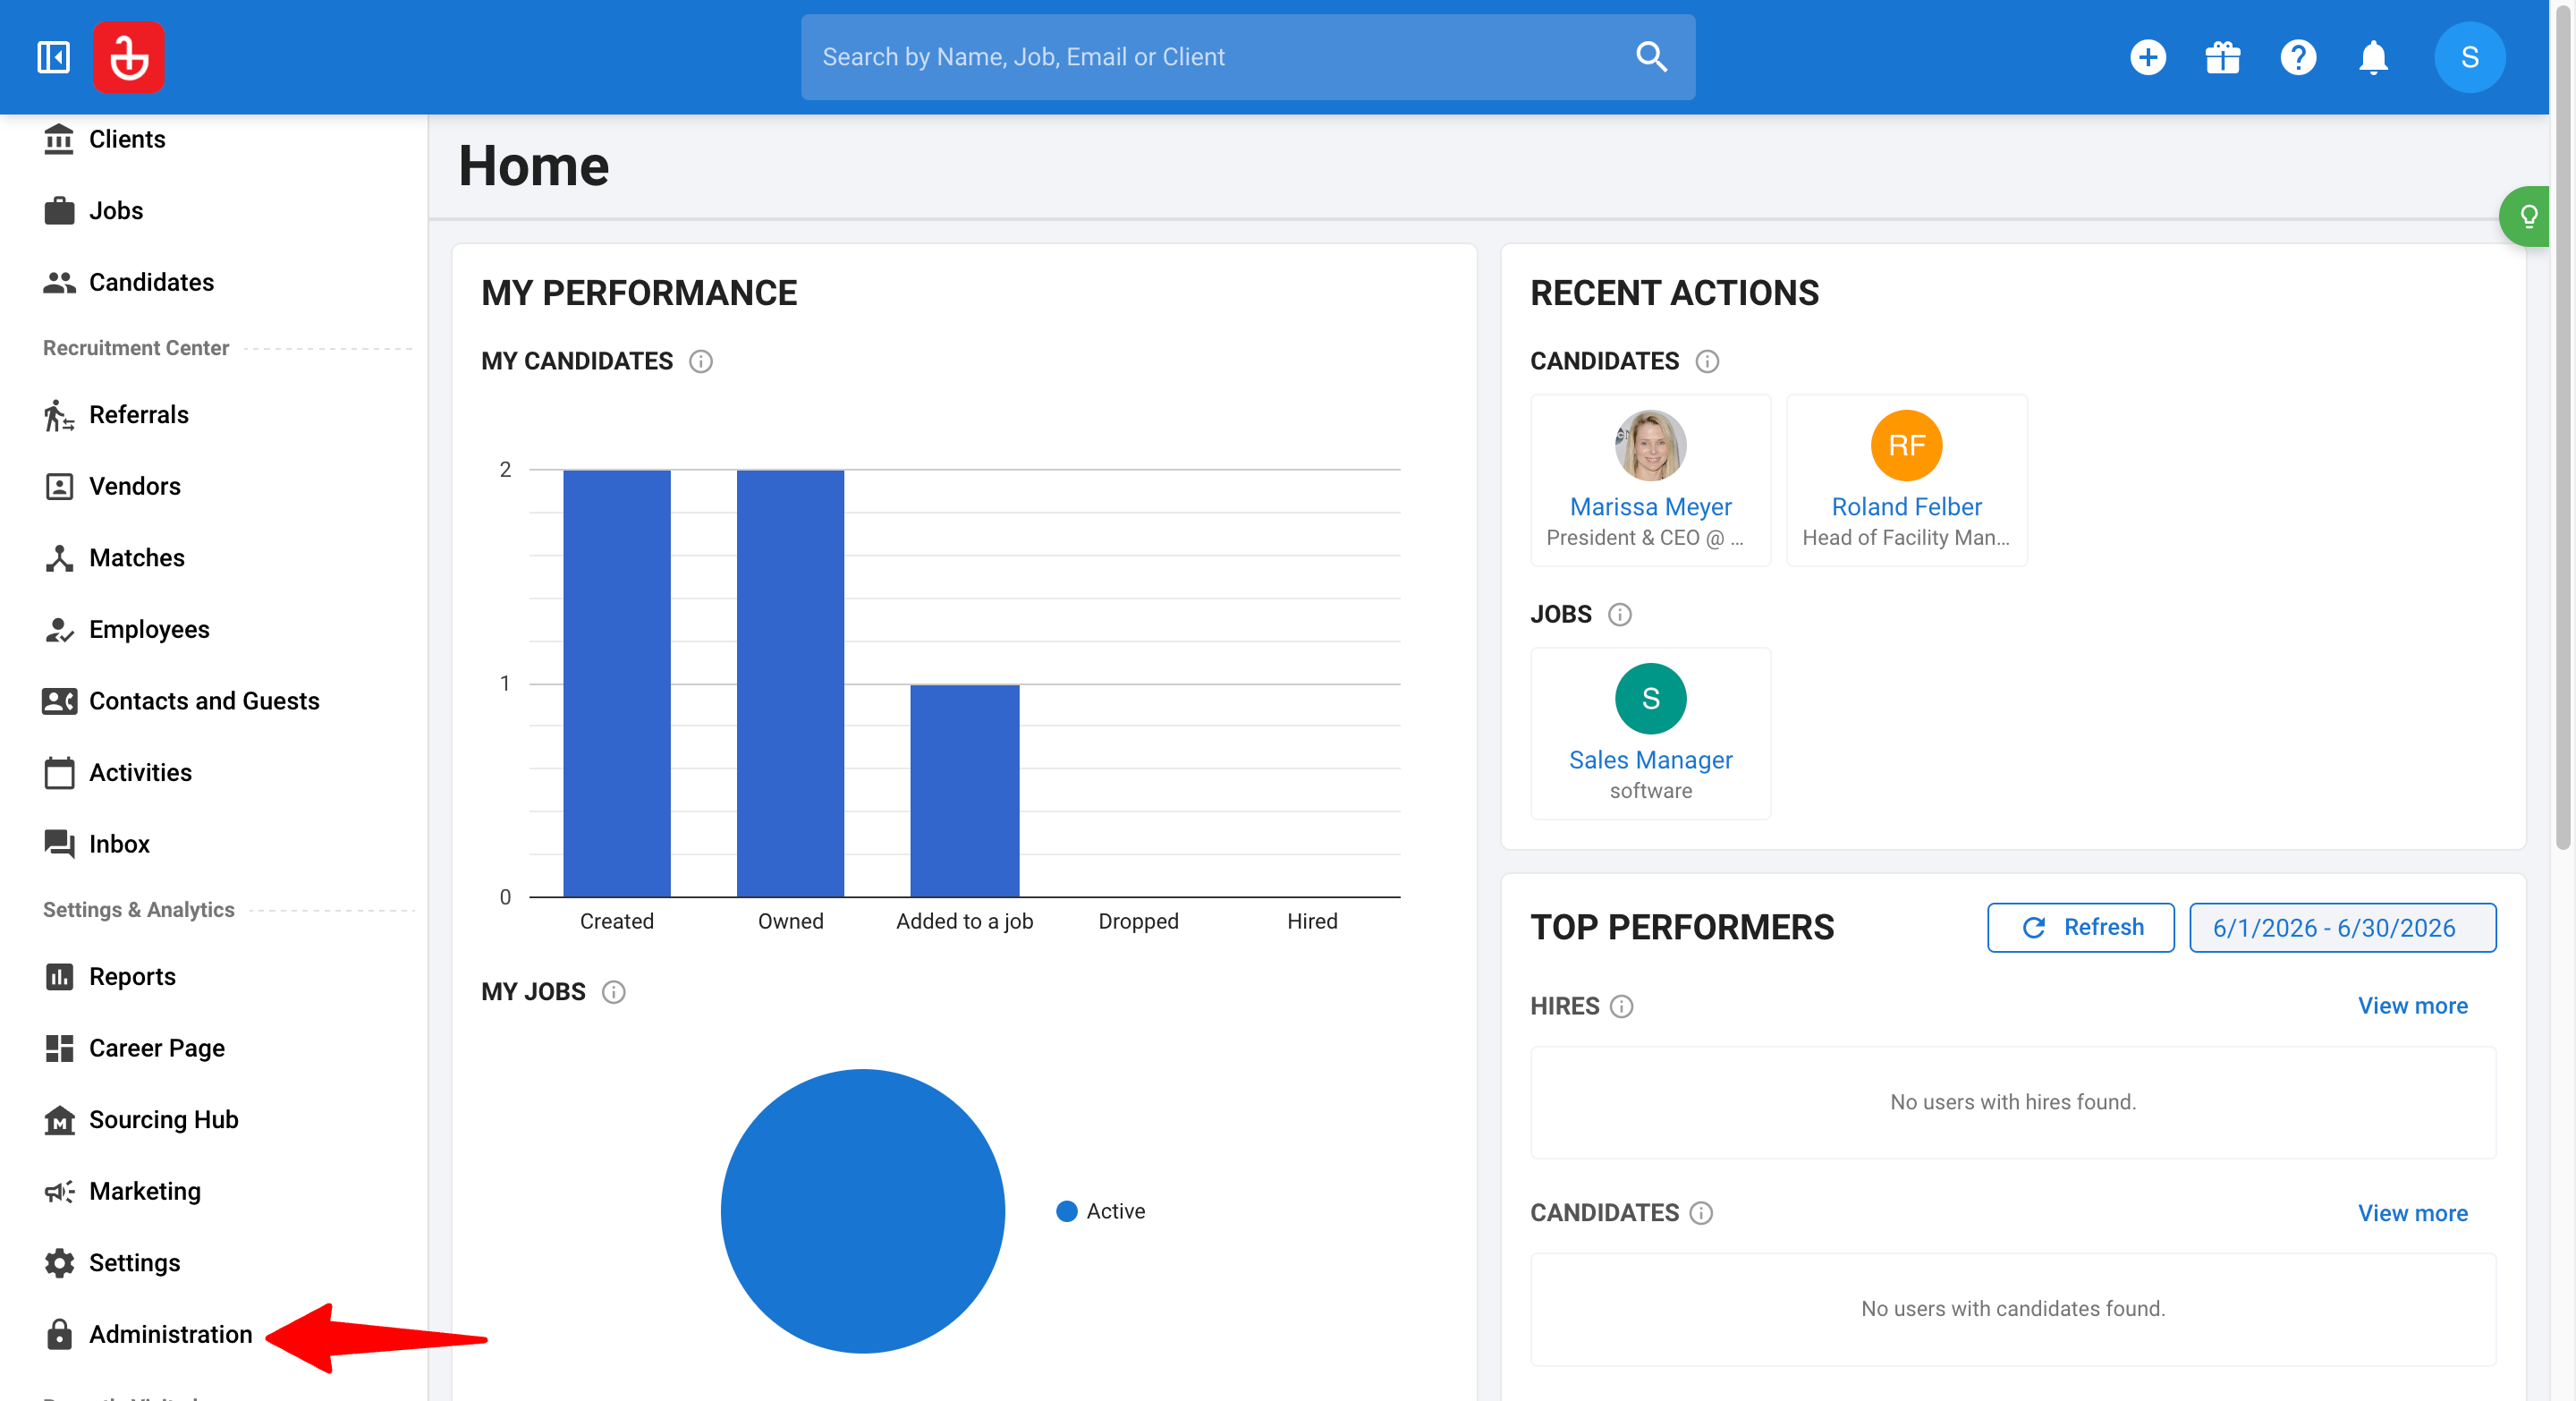Screen dimensions: 2576x1401
Task: Click the green lightbulb tips icon
Action: (x=2527, y=216)
